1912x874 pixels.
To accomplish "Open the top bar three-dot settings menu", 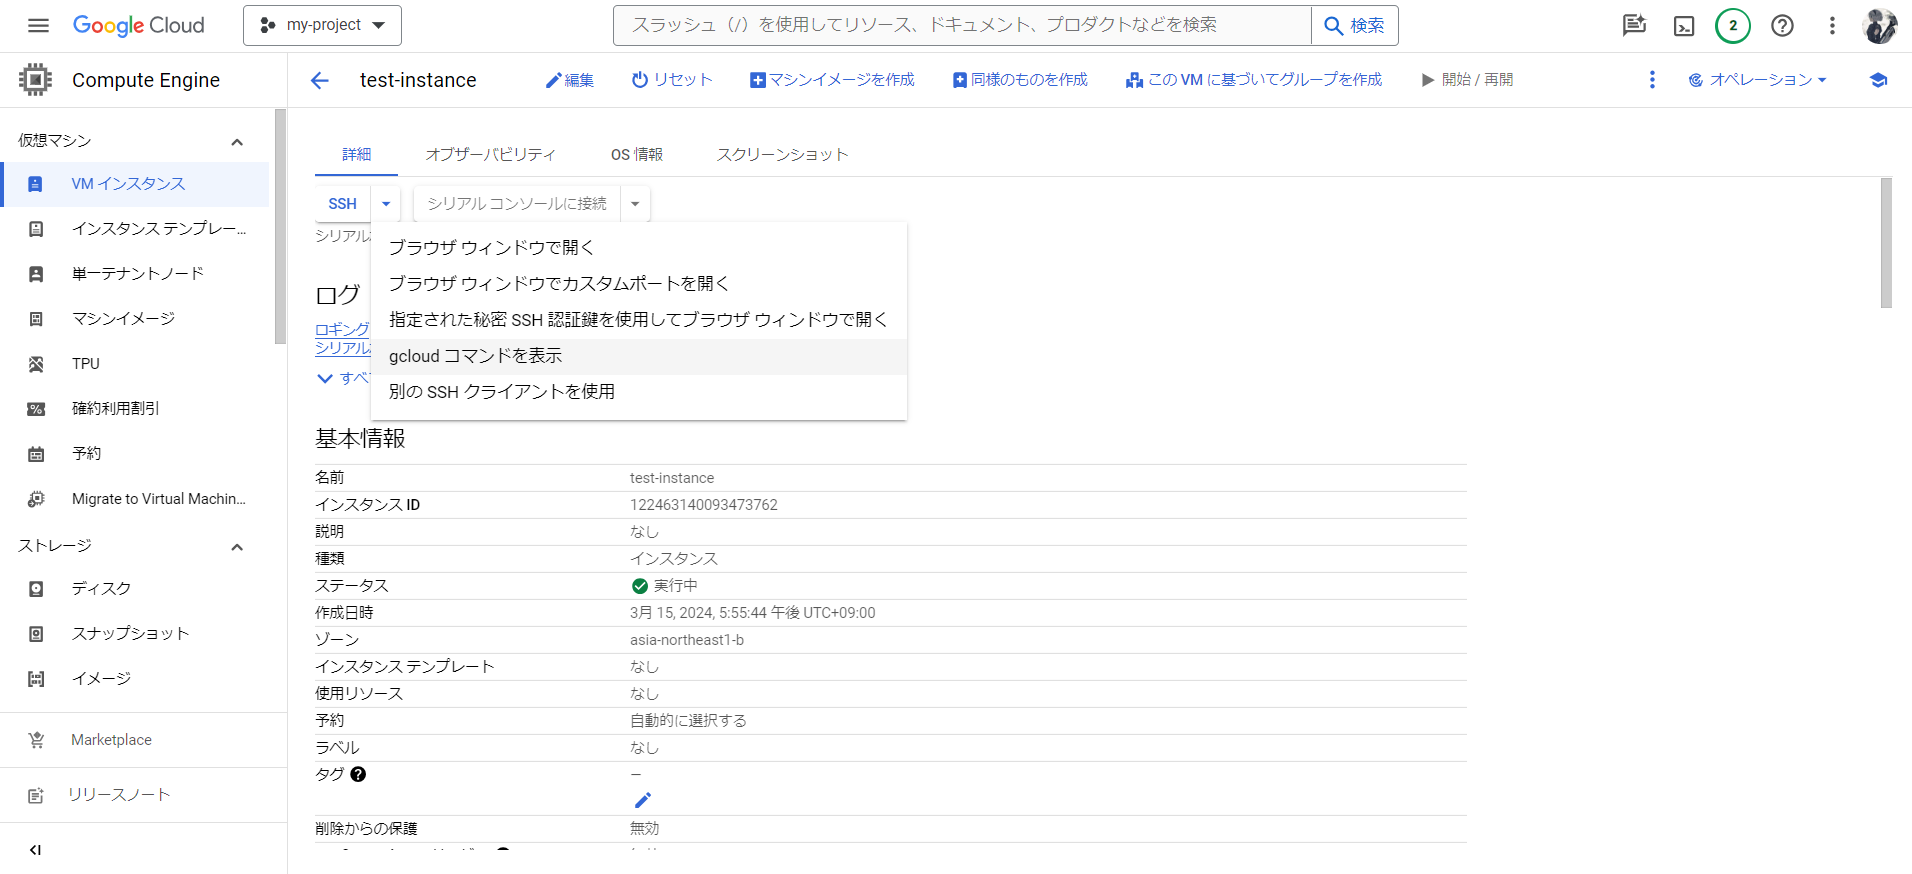I will tap(1832, 25).
